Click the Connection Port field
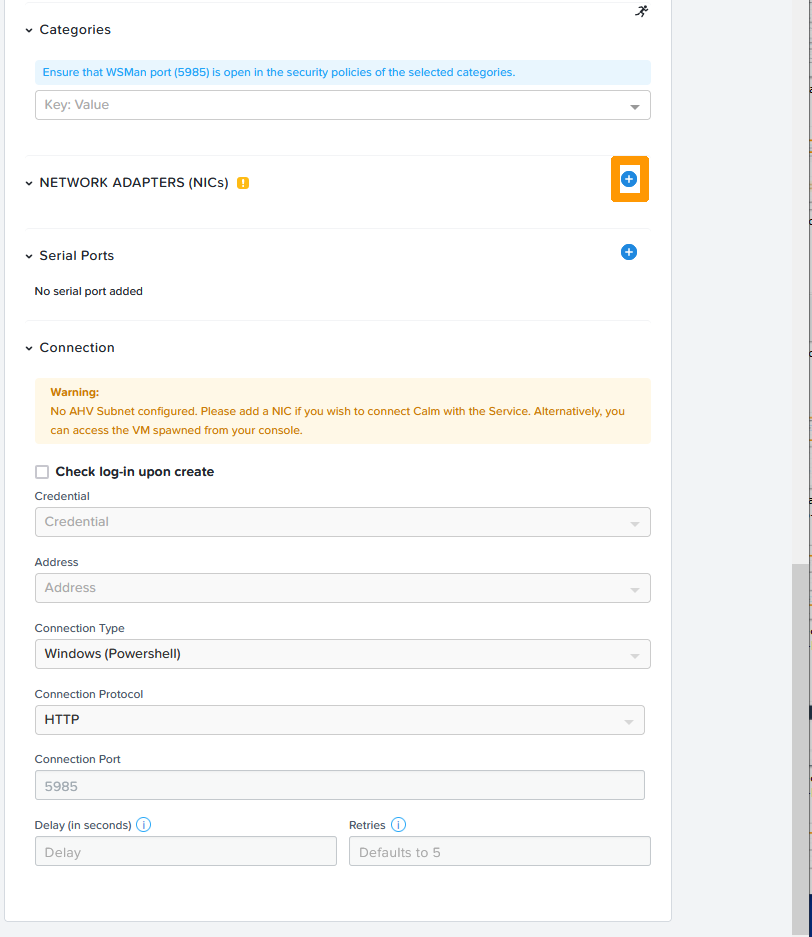The image size is (812, 937). tap(339, 785)
